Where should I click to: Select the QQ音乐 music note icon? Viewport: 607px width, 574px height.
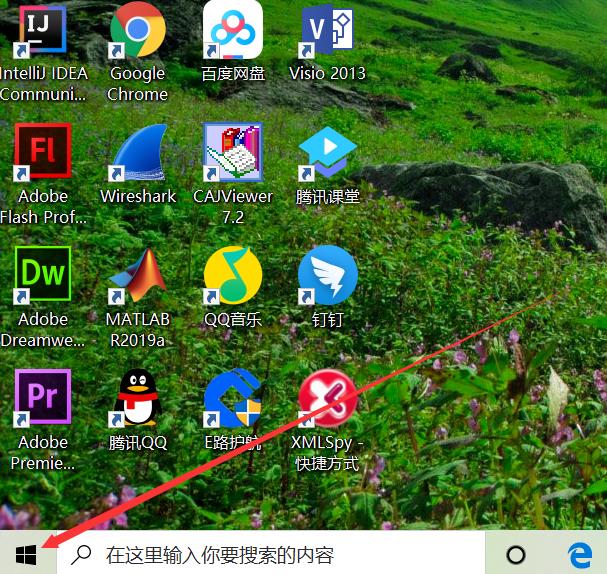233,275
